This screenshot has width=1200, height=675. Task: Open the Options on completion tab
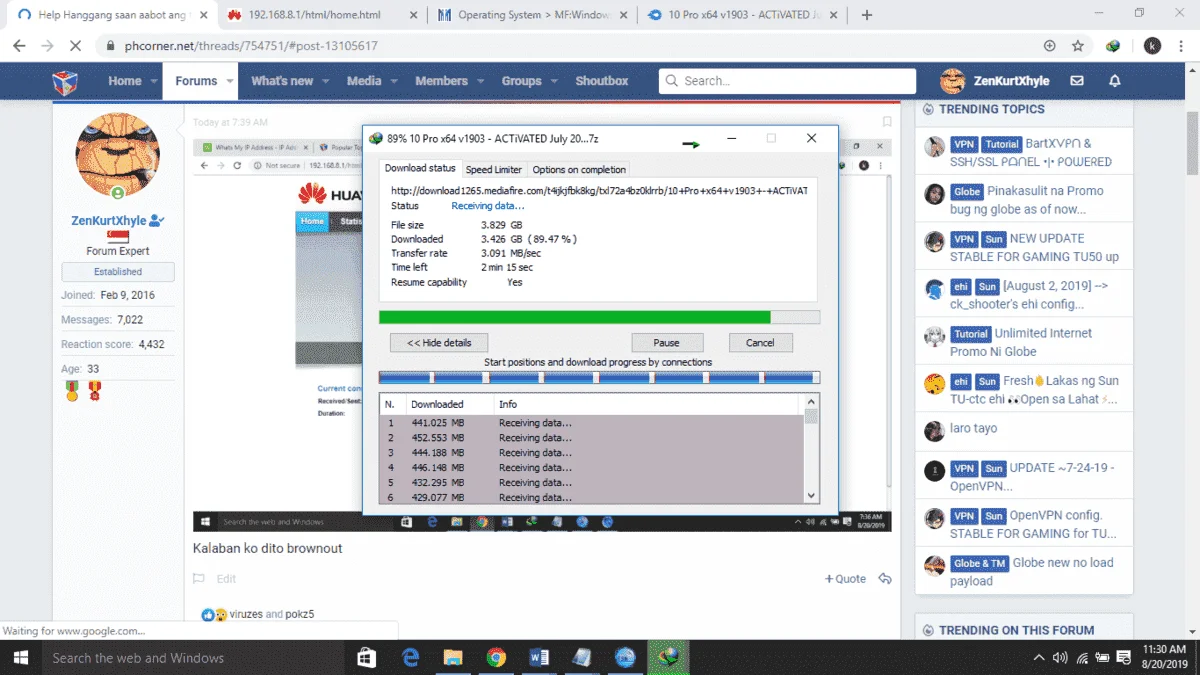point(579,169)
